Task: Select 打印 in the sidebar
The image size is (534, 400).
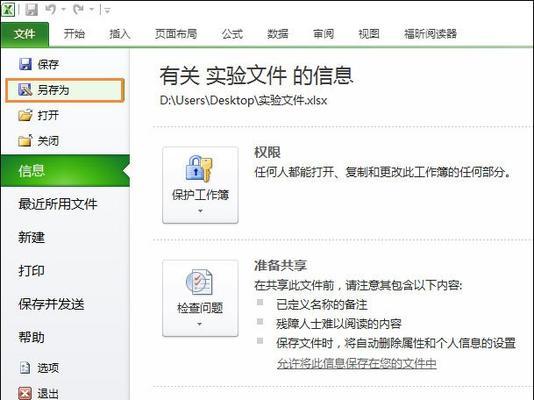Action: coord(31,271)
